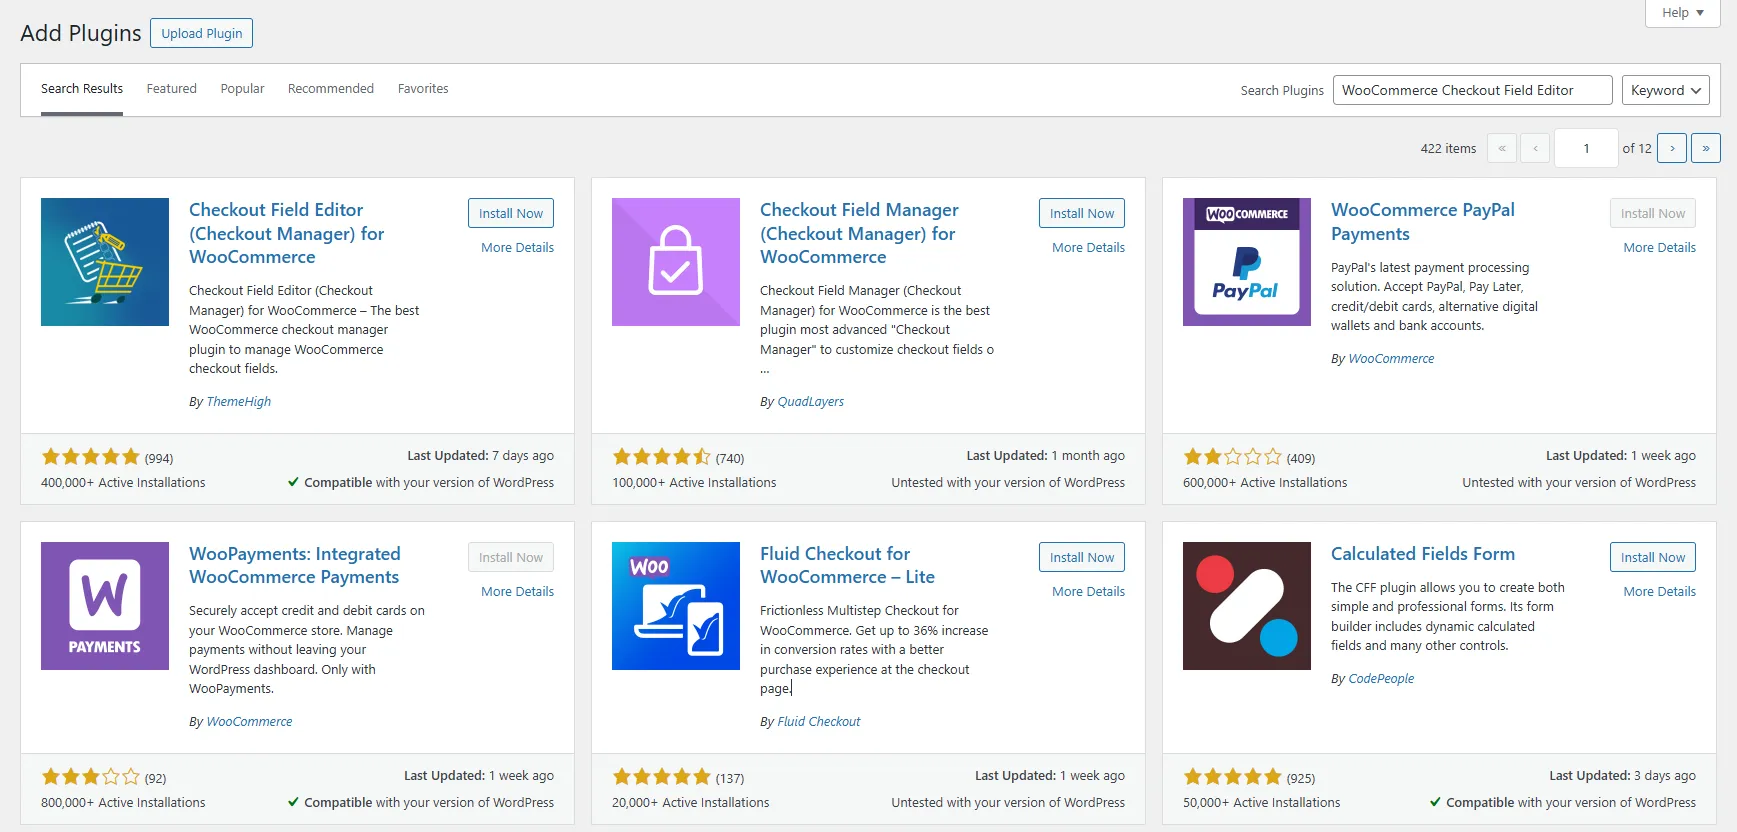Open Fluid Checkout author link
1737x832 pixels.
coord(819,722)
